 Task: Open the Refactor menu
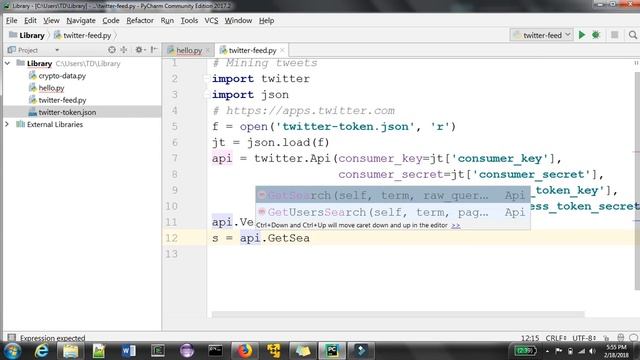click(140, 20)
